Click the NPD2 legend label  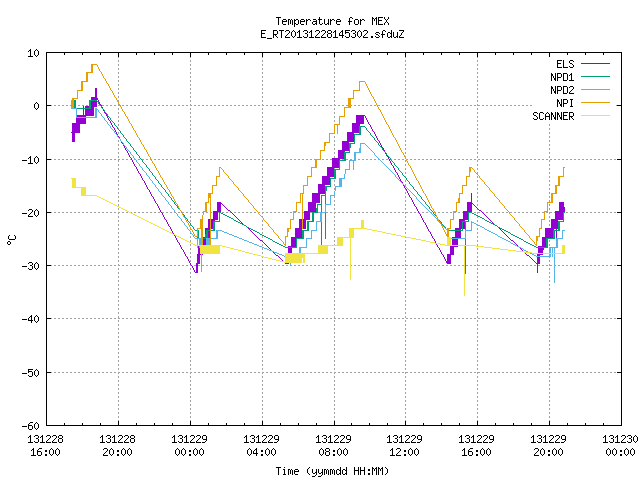click(x=562, y=90)
